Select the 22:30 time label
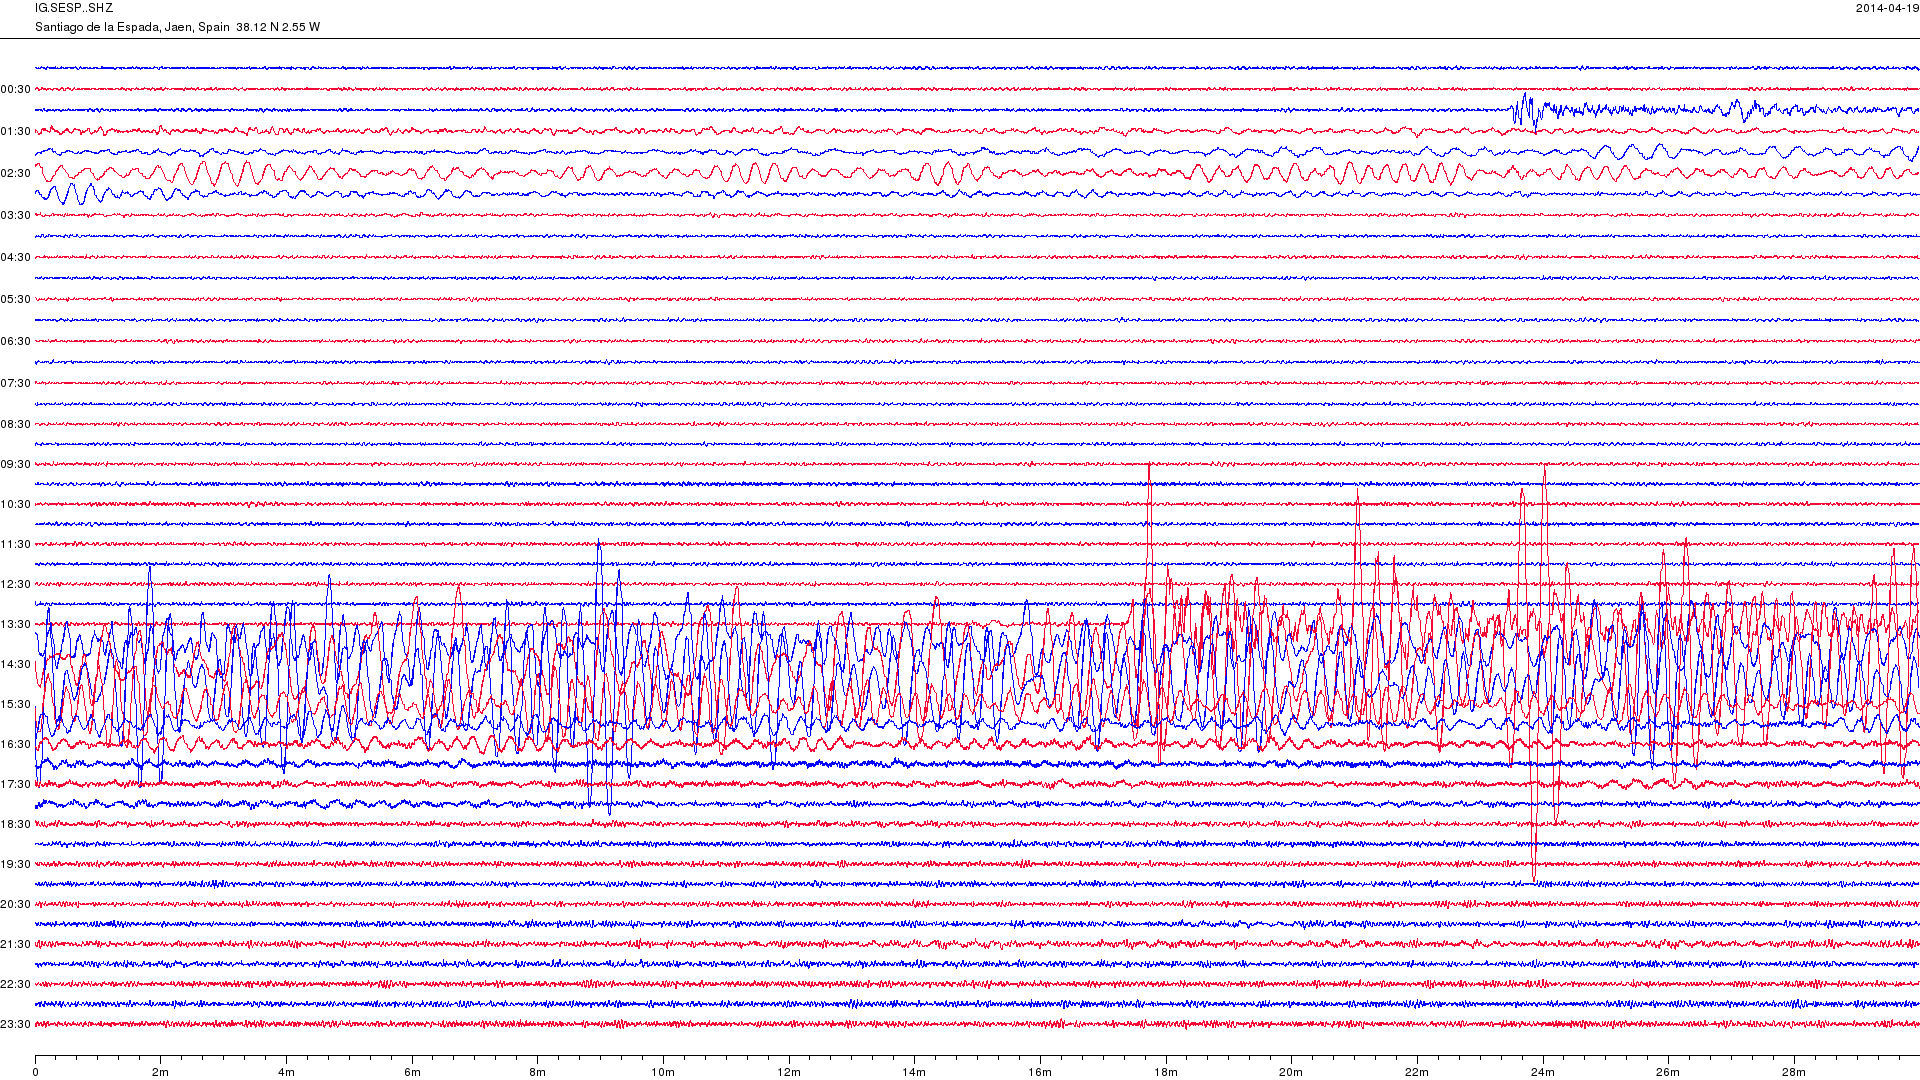Viewport: 1920px width, 1080px height. point(15,985)
